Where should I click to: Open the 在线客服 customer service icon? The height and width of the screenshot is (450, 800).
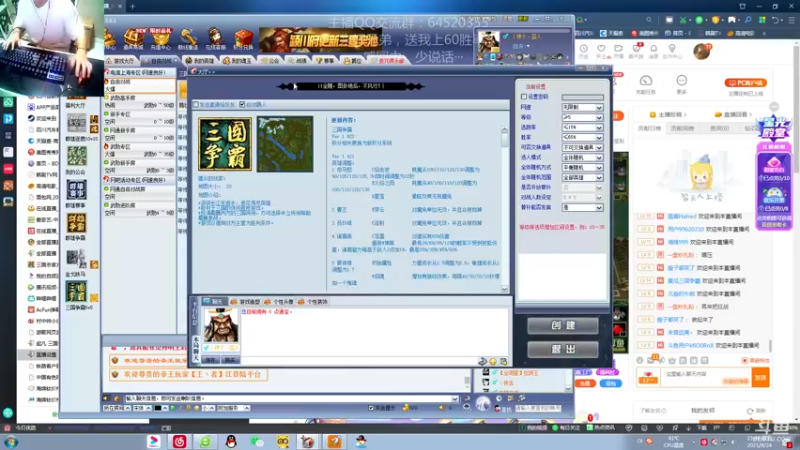click(215, 38)
